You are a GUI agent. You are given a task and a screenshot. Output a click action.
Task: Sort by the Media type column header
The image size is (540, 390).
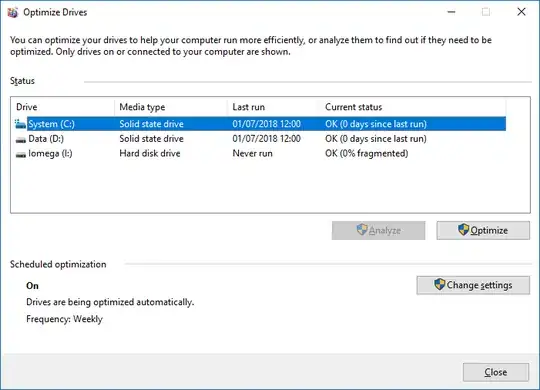[x=171, y=107]
